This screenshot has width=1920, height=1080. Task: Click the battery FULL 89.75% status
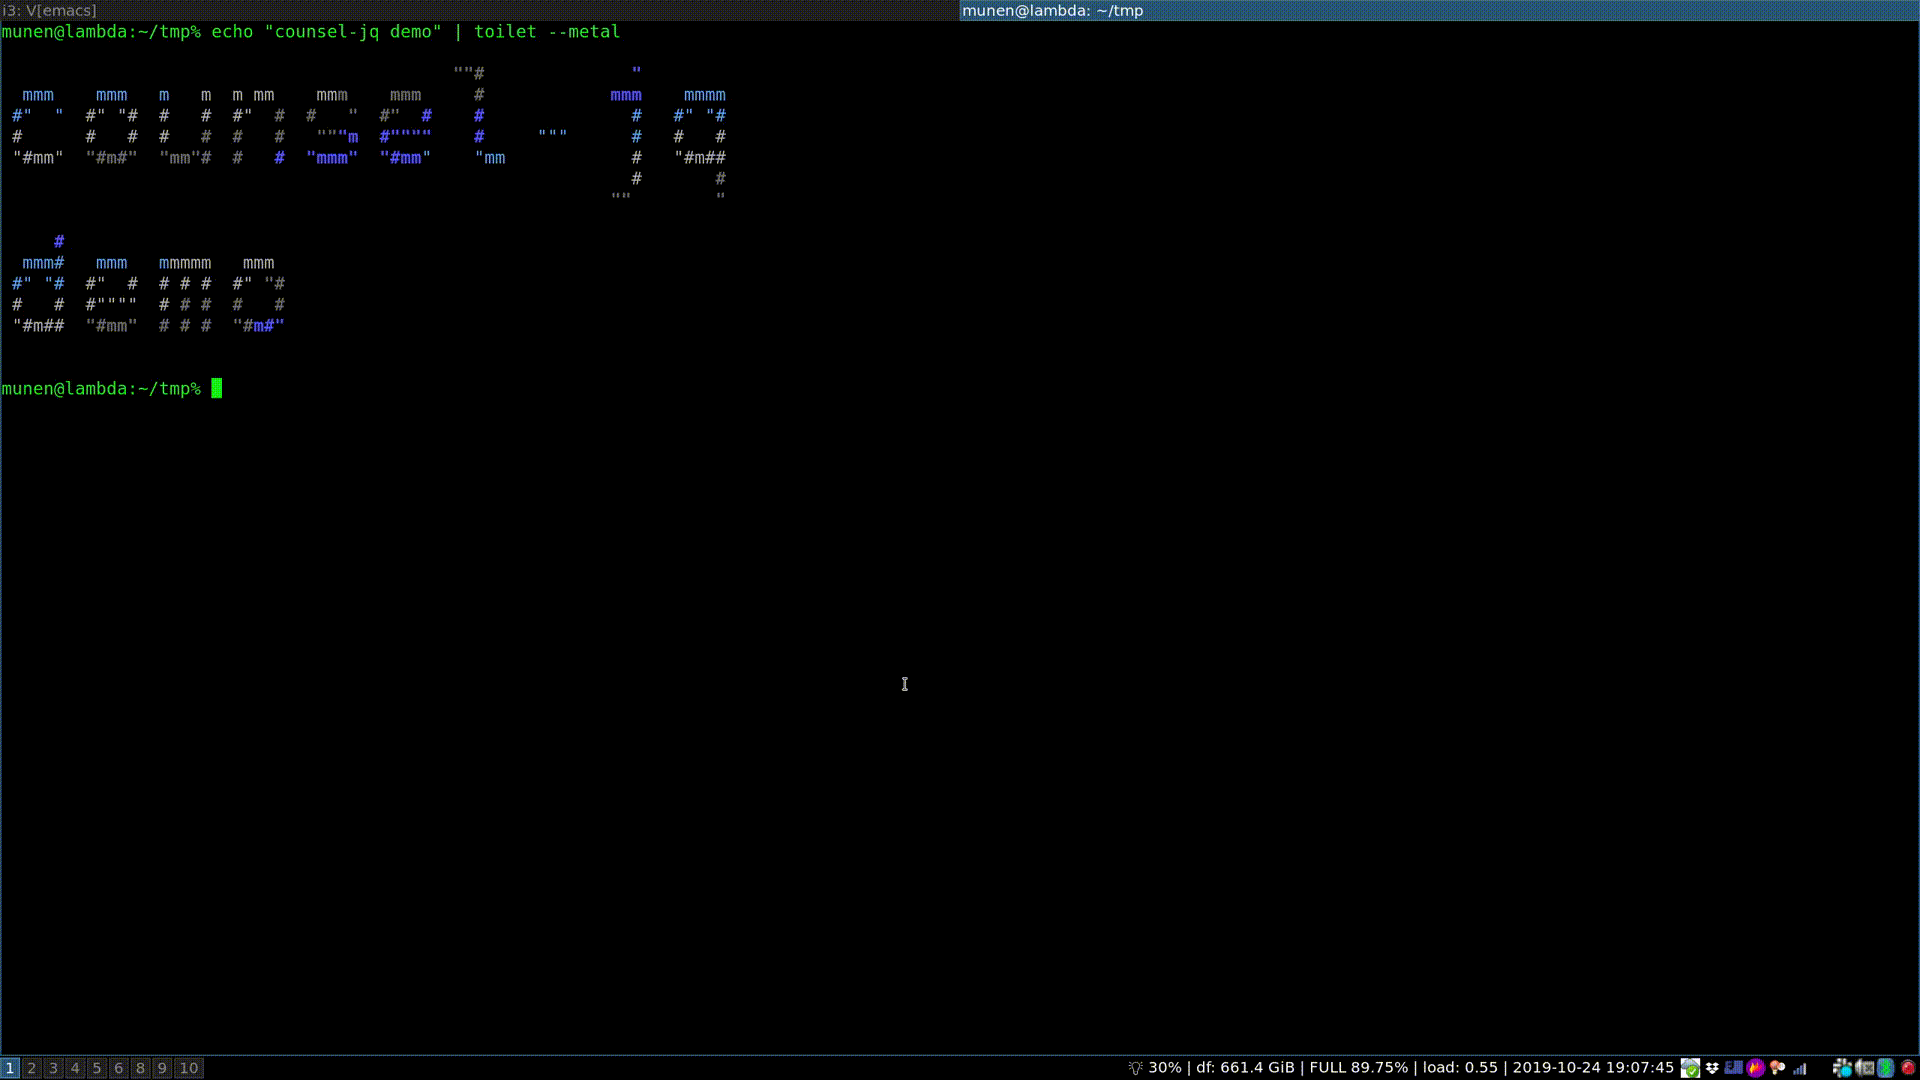pos(1358,1068)
